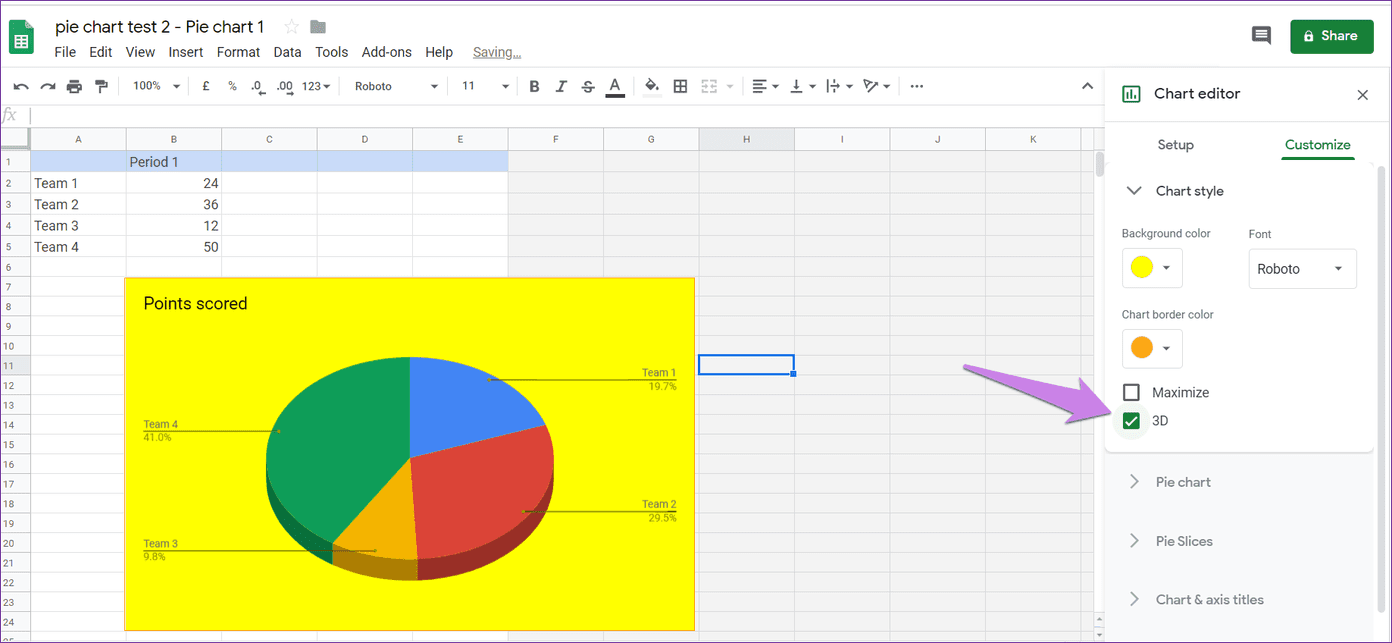Open the Format menu

coord(238,52)
